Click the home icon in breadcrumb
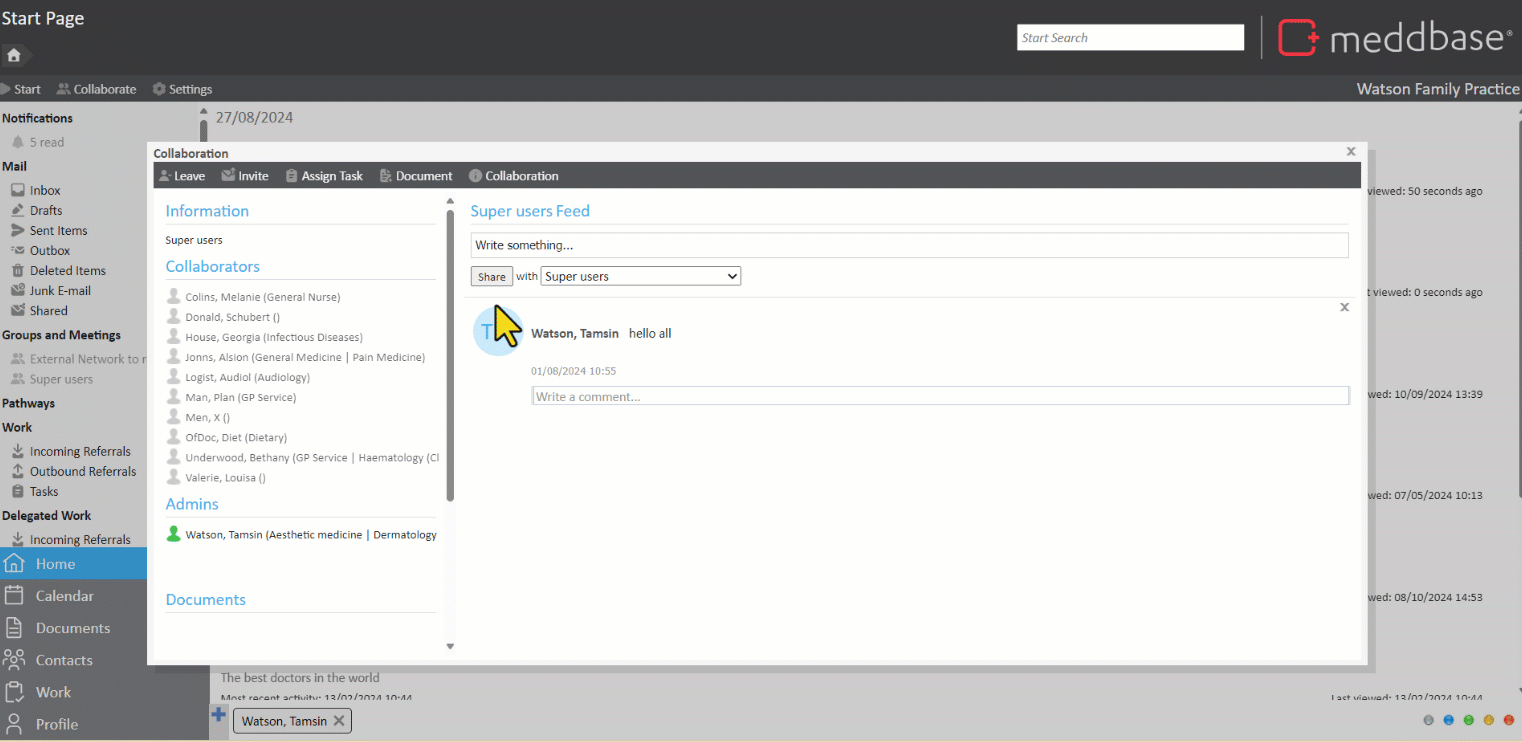The width and height of the screenshot is (1522, 742). [x=14, y=55]
